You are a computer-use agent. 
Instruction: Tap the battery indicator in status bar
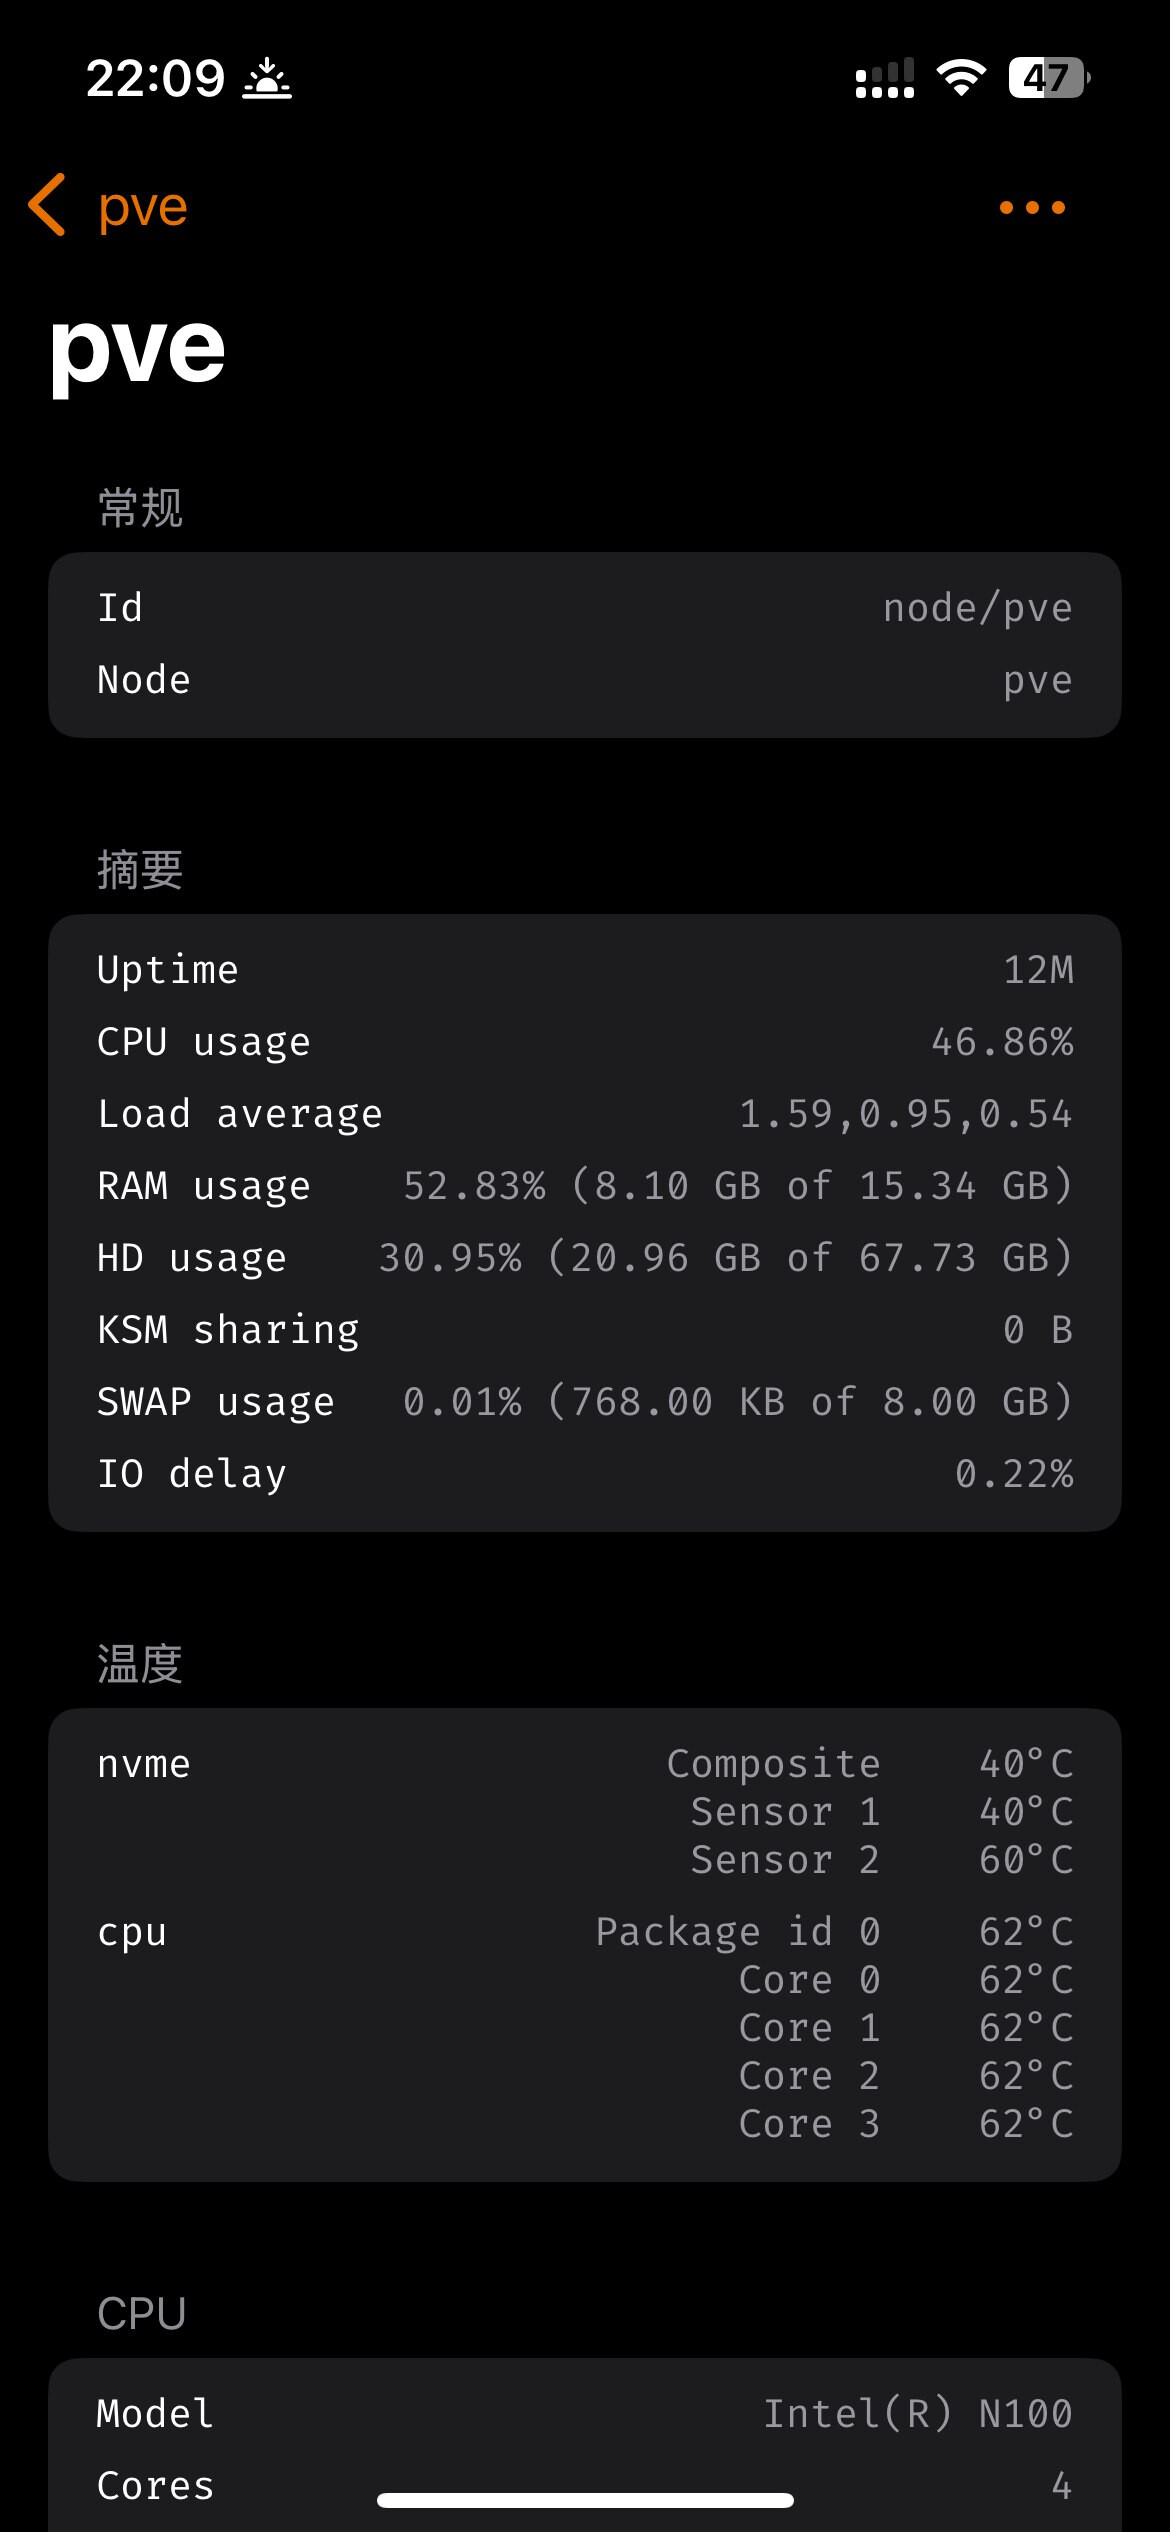pyautogui.click(x=1048, y=78)
